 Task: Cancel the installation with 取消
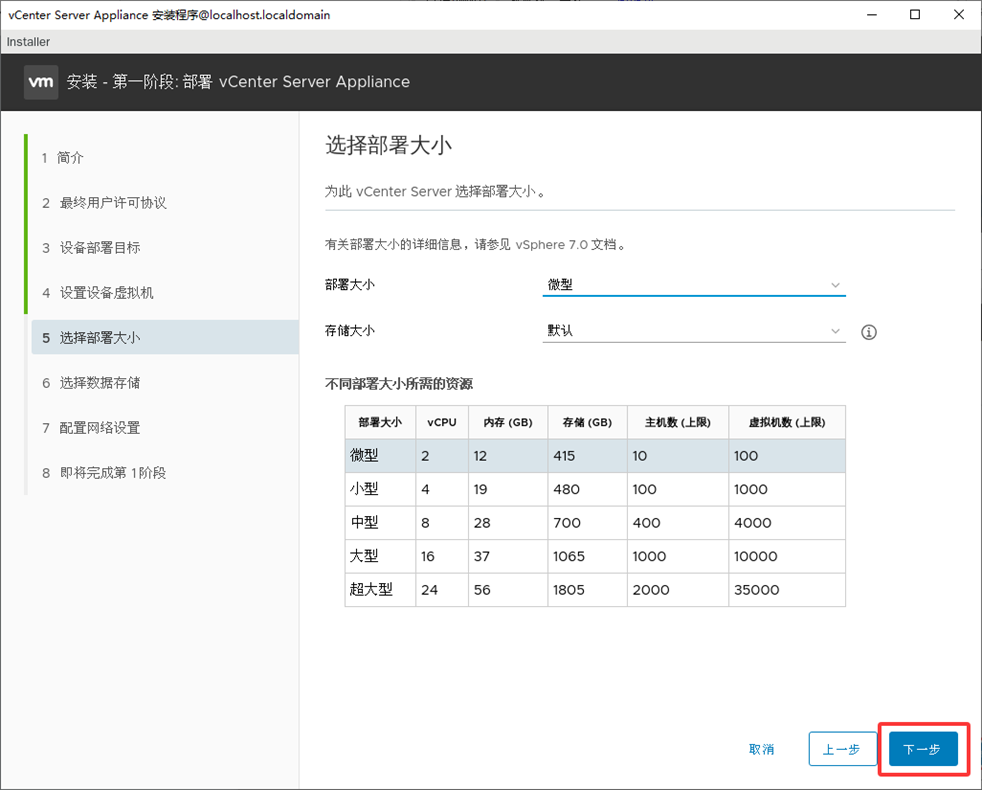tap(761, 749)
